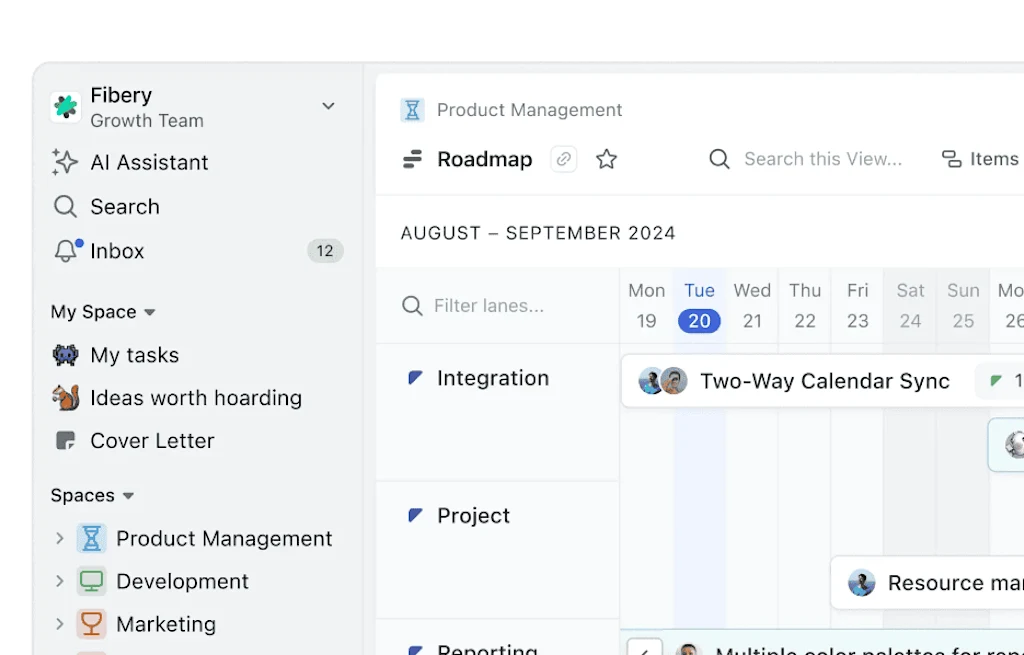1024x655 pixels.
Task: Focus the Search this View field
Action: tap(823, 159)
